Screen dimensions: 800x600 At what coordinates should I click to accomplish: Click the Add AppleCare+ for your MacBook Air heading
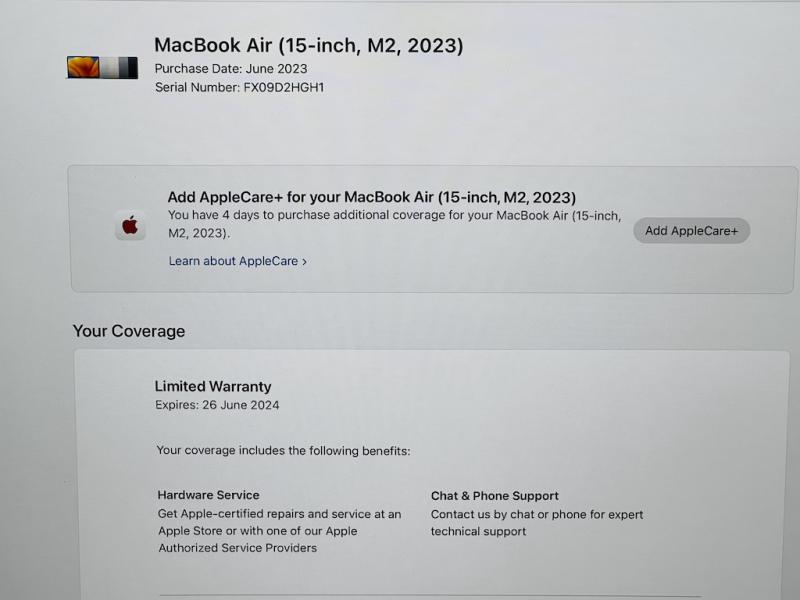coord(371,197)
